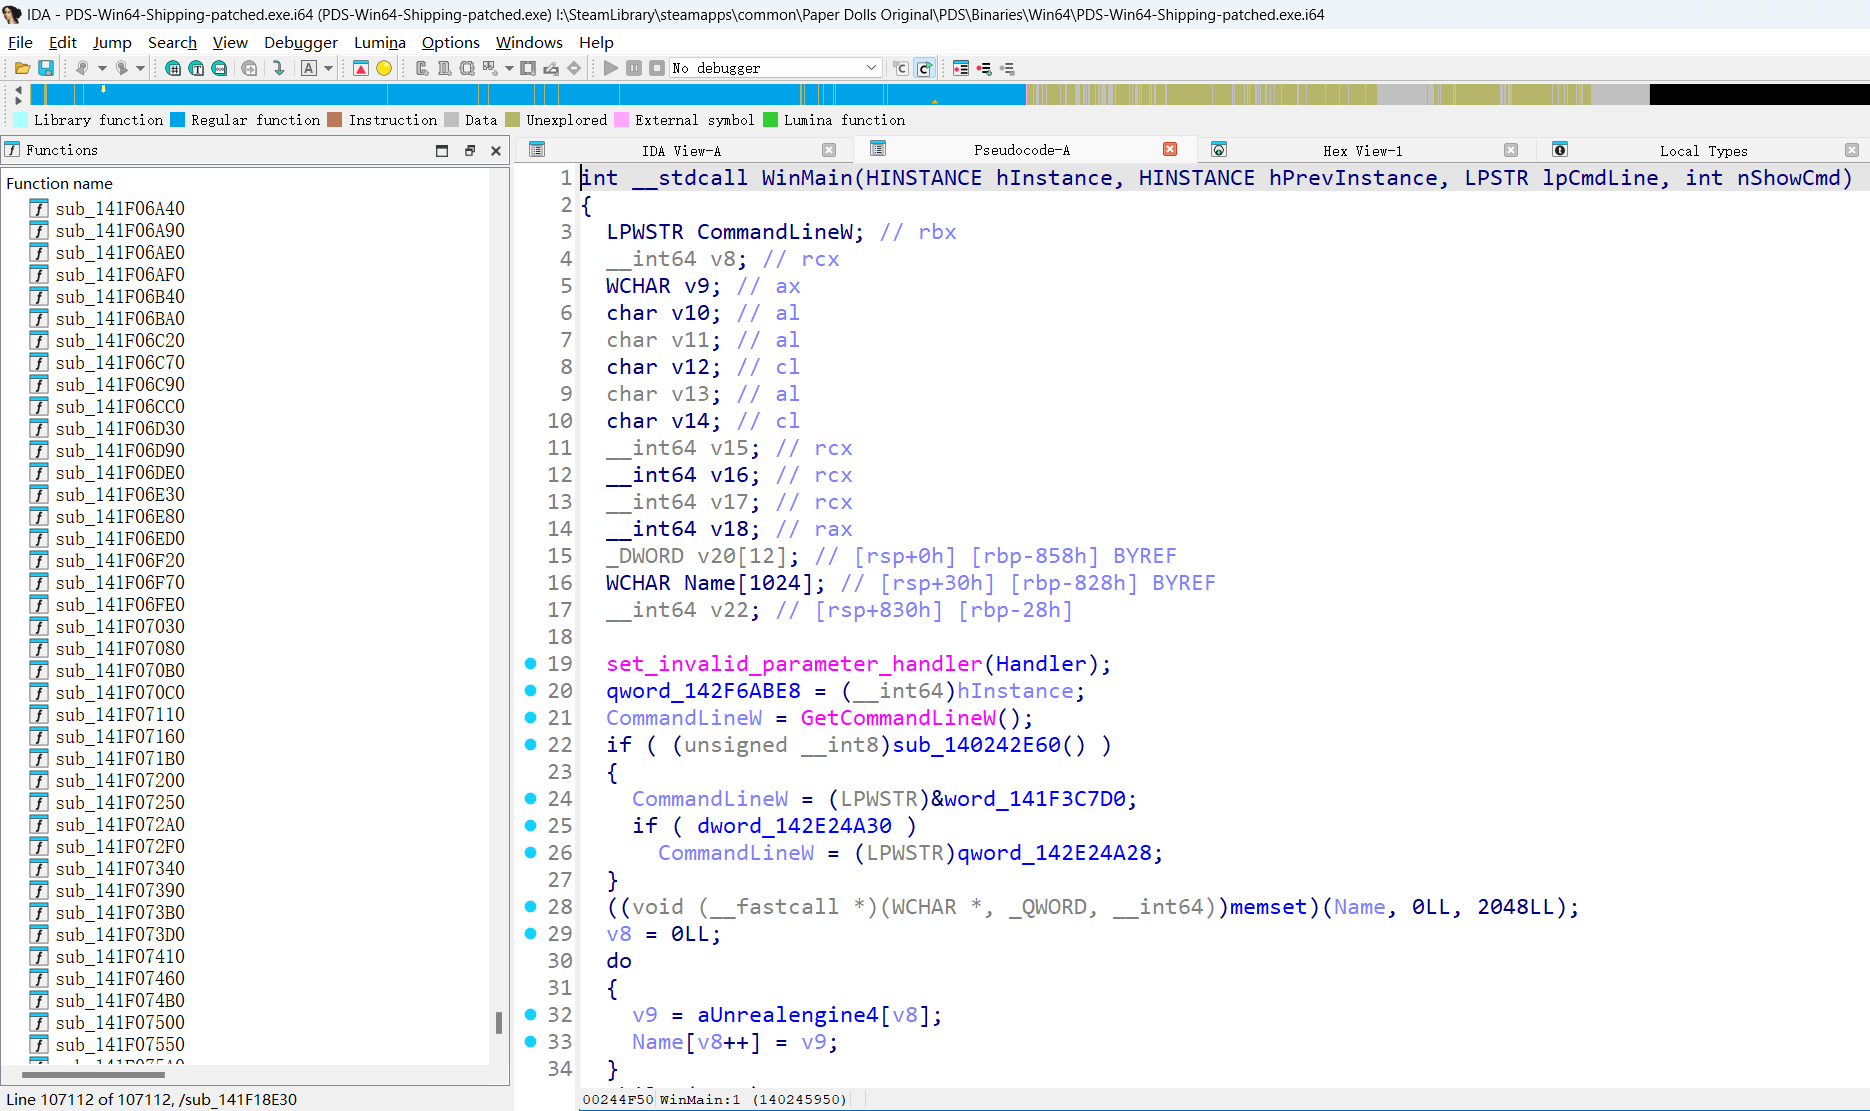Click GetCommandLineW call in pseudocode
1870x1111 pixels.
897,718
